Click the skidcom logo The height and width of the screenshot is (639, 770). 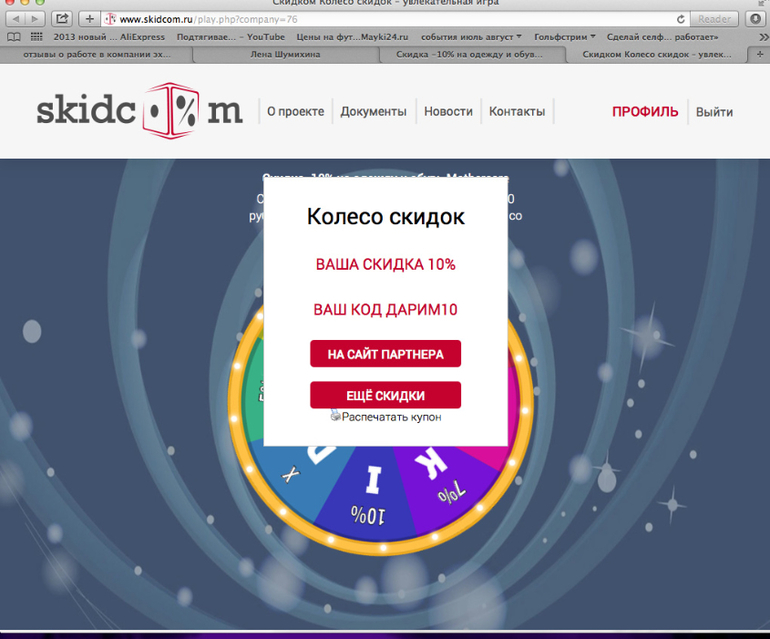click(x=139, y=112)
